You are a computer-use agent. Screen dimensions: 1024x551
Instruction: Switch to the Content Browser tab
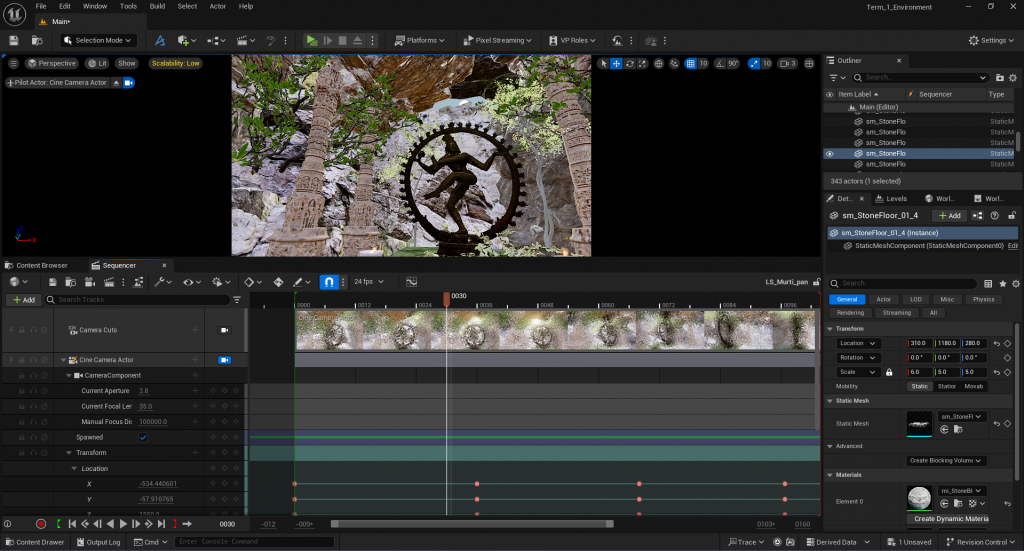pyautogui.click(x=37, y=266)
